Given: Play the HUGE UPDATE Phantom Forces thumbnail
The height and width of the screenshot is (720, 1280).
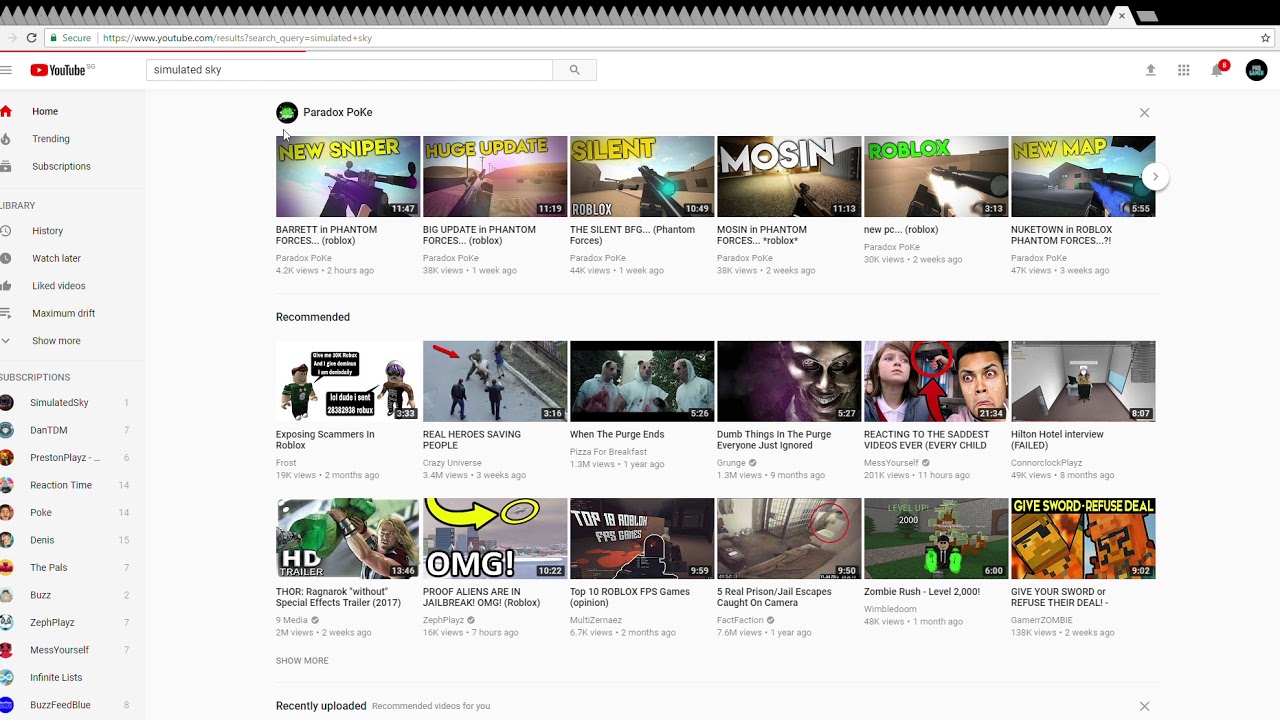Looking at the screenshot, I should point(495,177).
